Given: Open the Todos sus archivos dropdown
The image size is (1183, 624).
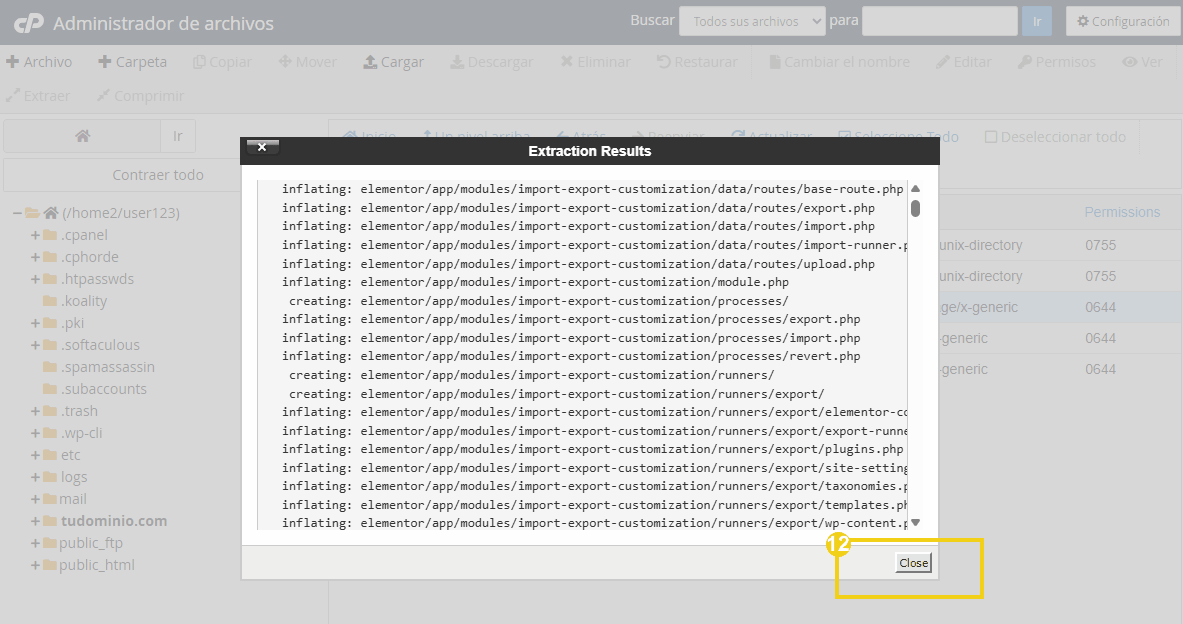Looking at the screenshot, I should [x=752, y=21].
